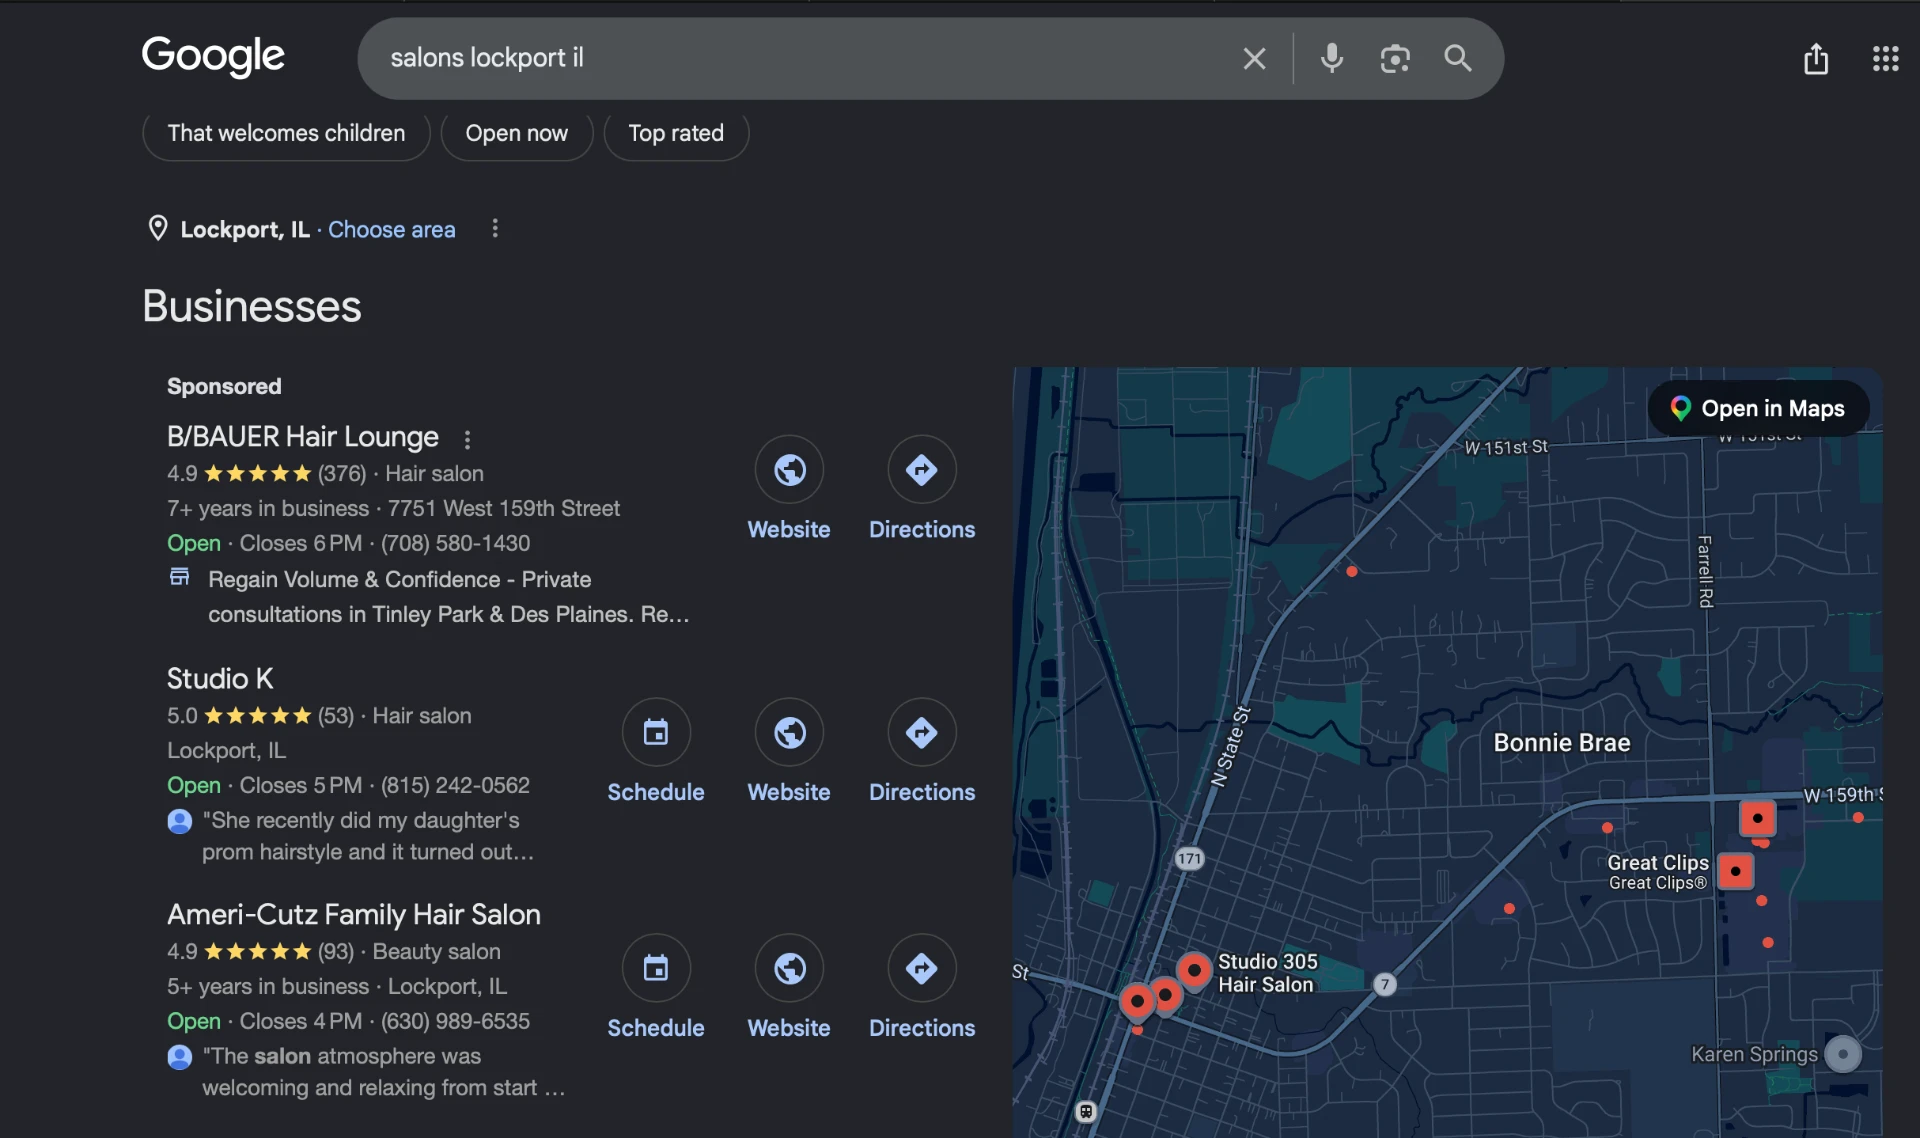Go to Google home via logo
Image resolution: width=1920 pixels, height=1138 pixels.
click(213, 57)
